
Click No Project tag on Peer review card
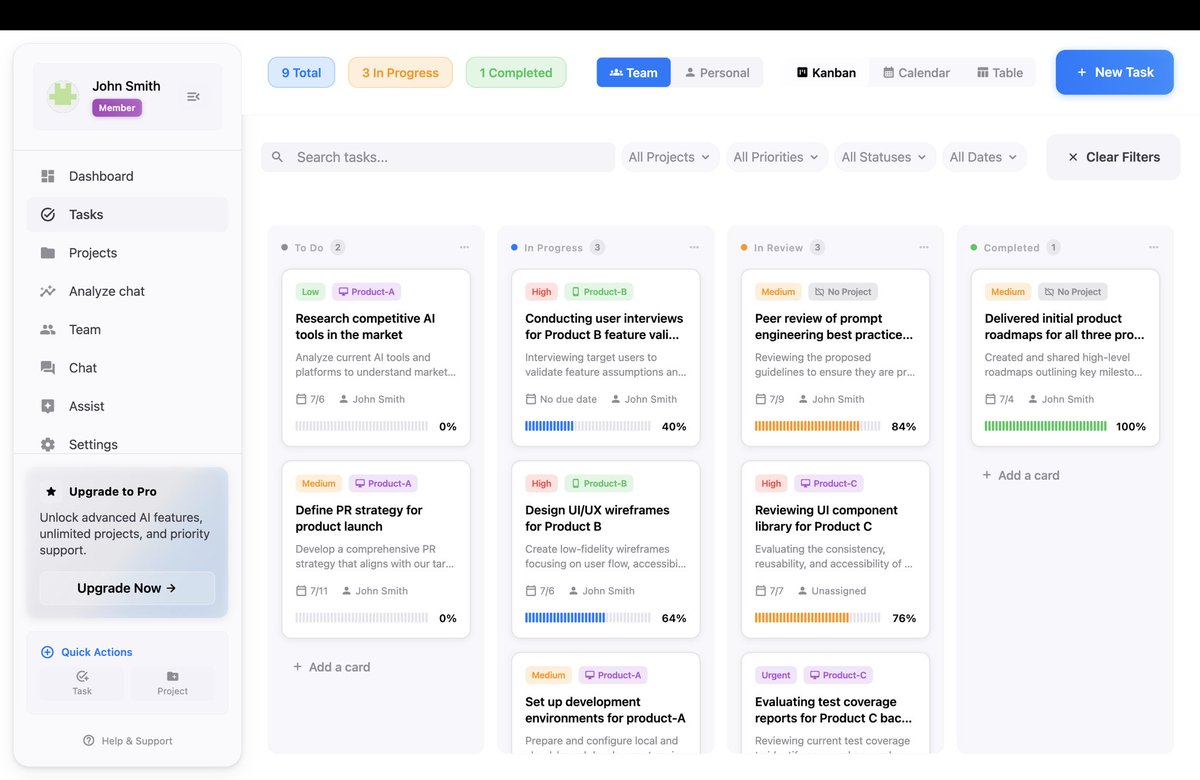(x=843, y=292)
